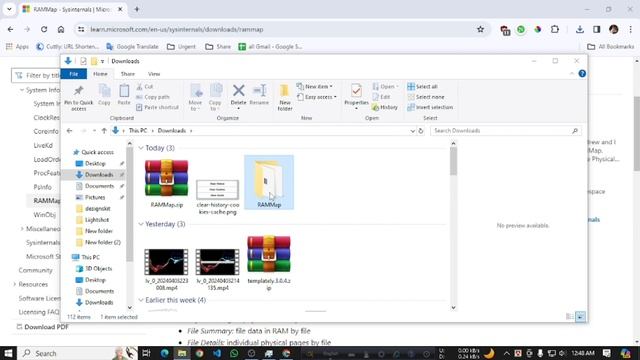640x360 pixels.
Task: Reload the browser page
Action: 44,29
